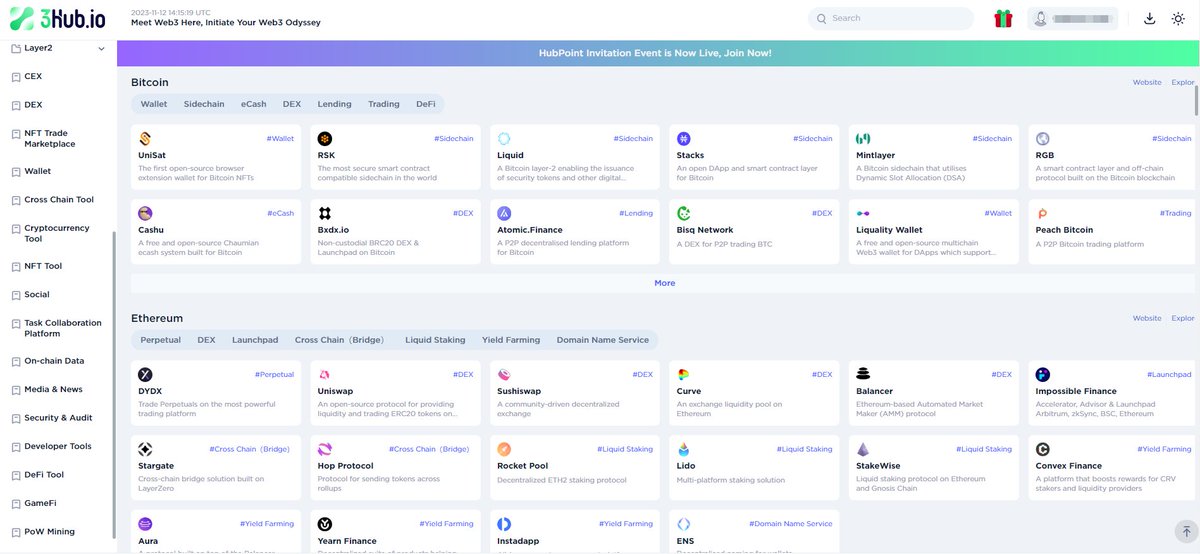The image size is (1200, 554).
Task: Focus the Search input field
Action: click(x=891, y=18)
